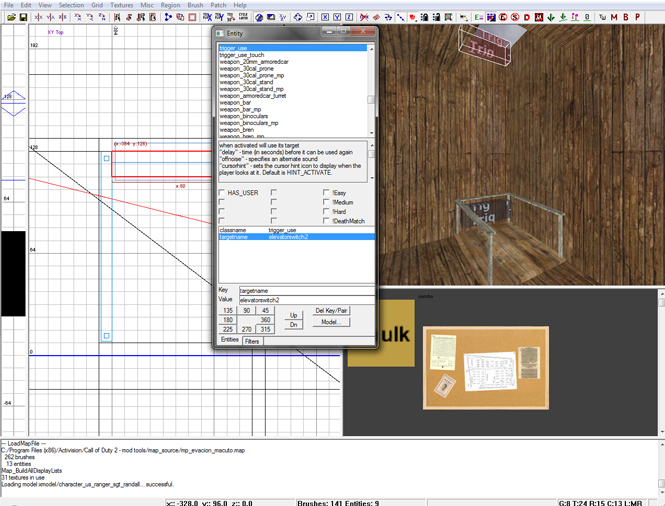The image size is (665, 506).
Task: Click the blue Z view toolbar button
Action: 349,17
